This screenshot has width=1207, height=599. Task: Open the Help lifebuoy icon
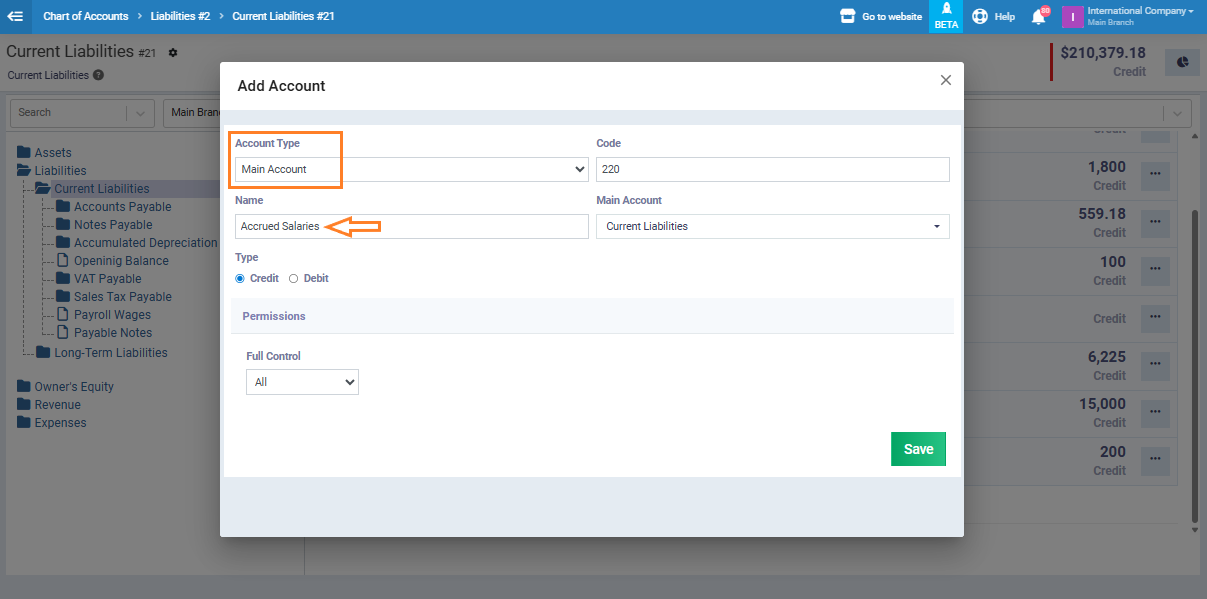tap(980, 16)
